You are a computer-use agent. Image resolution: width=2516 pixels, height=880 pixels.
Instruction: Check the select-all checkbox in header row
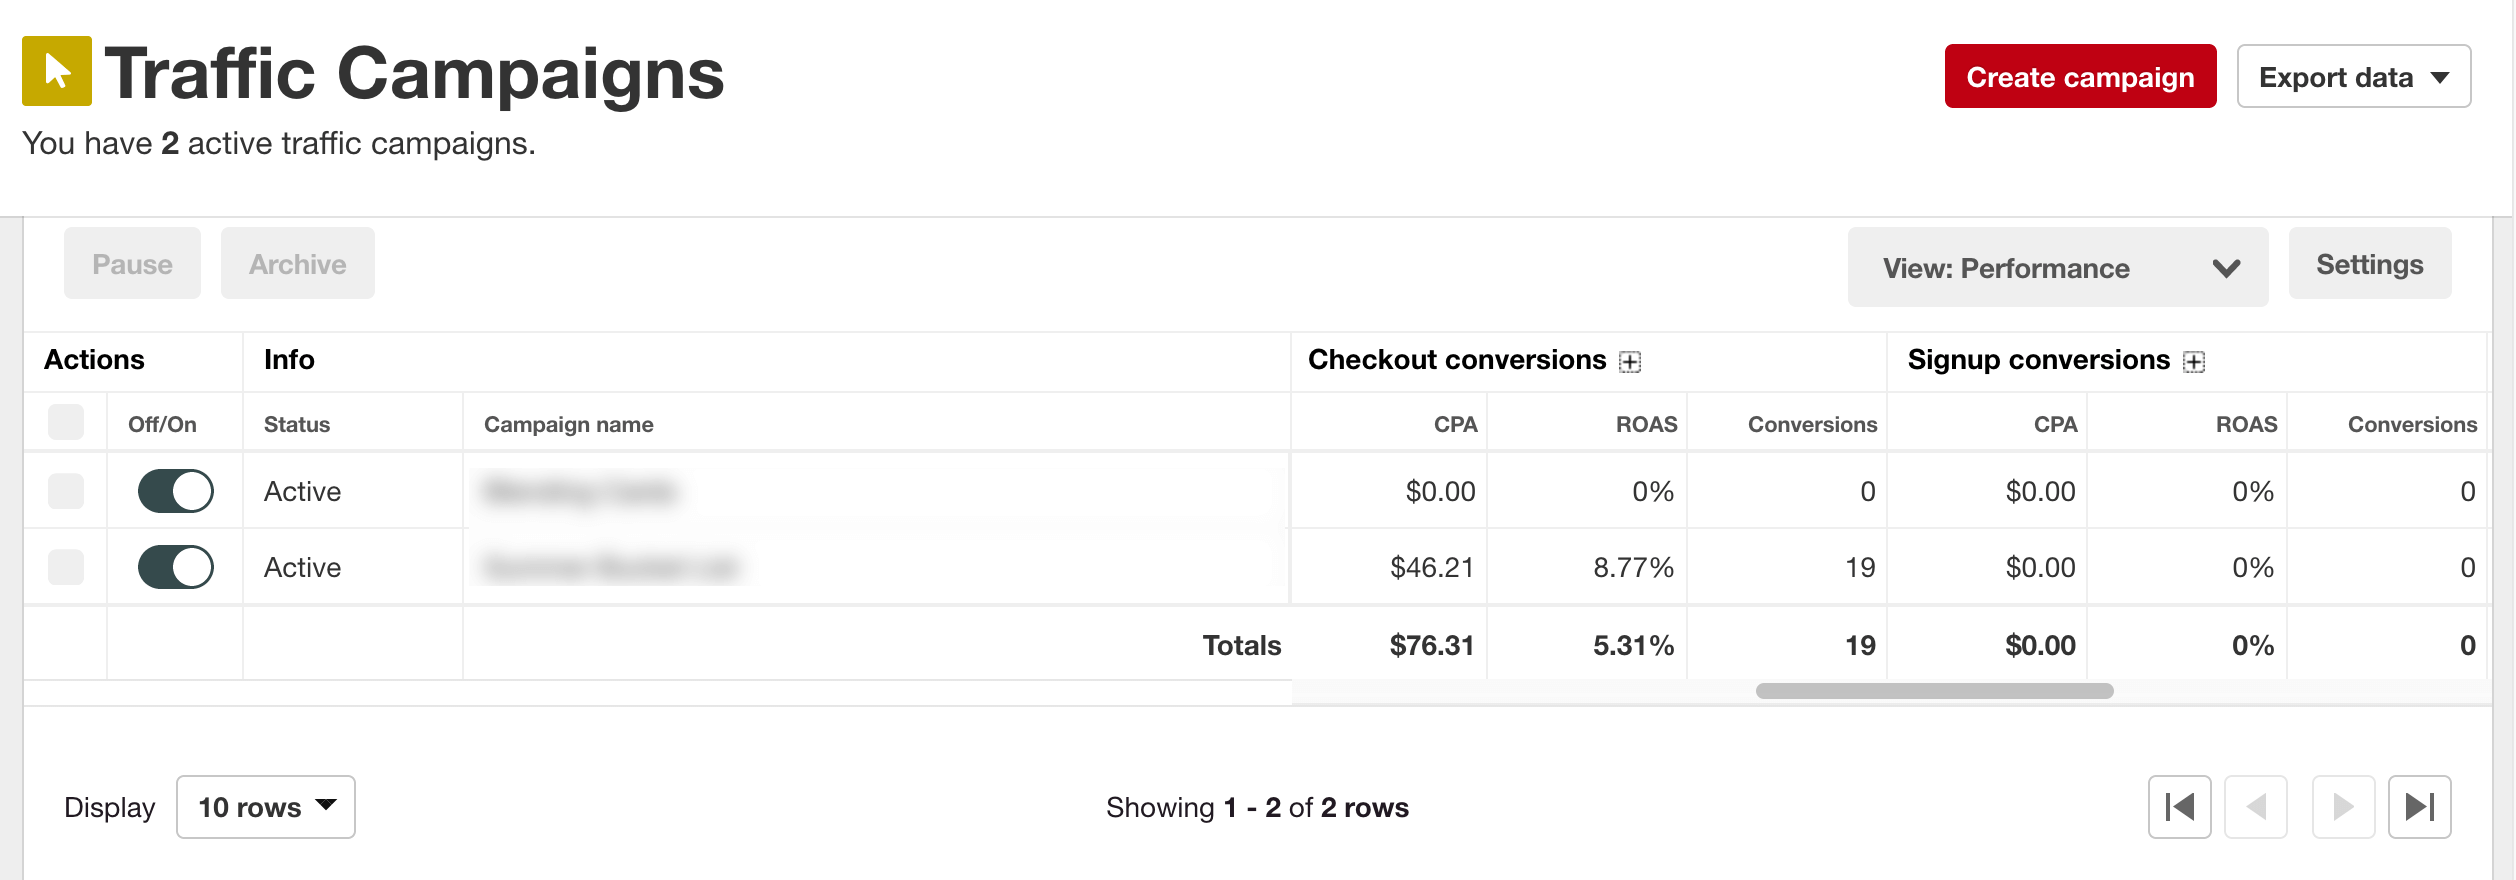[66, 423]
